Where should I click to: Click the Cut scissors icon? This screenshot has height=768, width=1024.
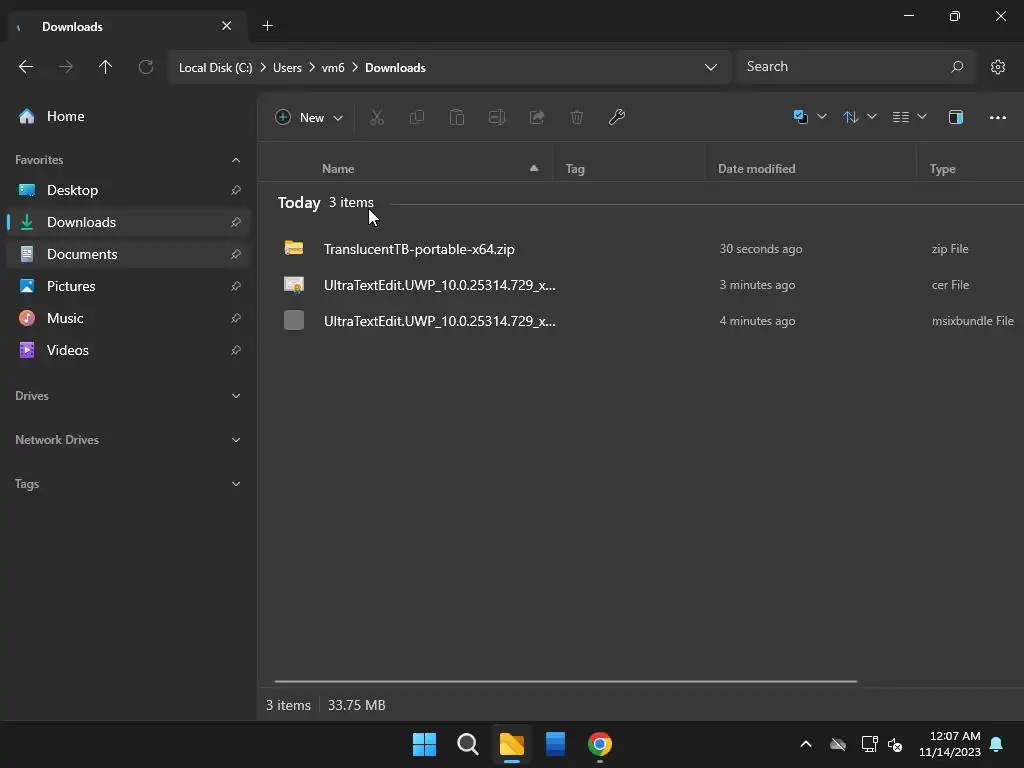point(377,117)
